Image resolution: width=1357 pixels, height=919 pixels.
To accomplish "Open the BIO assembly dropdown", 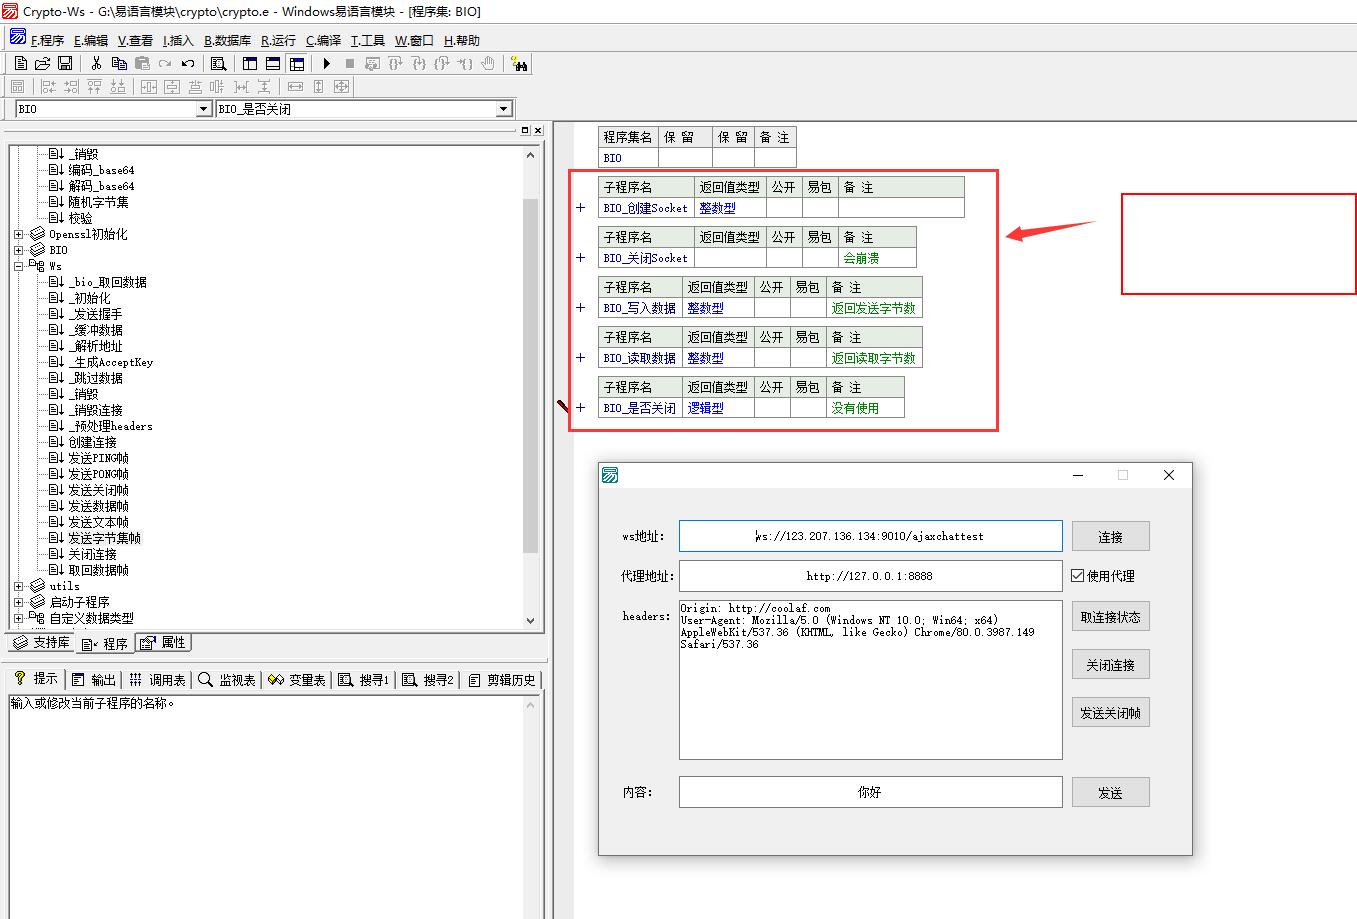I will [x=203, y=109].
